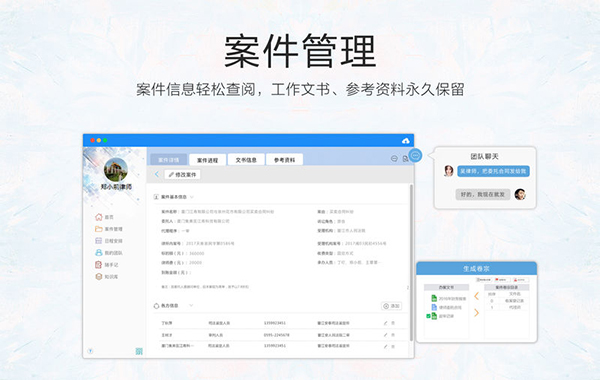Edit the party row with phone 0595-2245678
The height and width of the screenshot is (380, 600).
pos(385,335)
